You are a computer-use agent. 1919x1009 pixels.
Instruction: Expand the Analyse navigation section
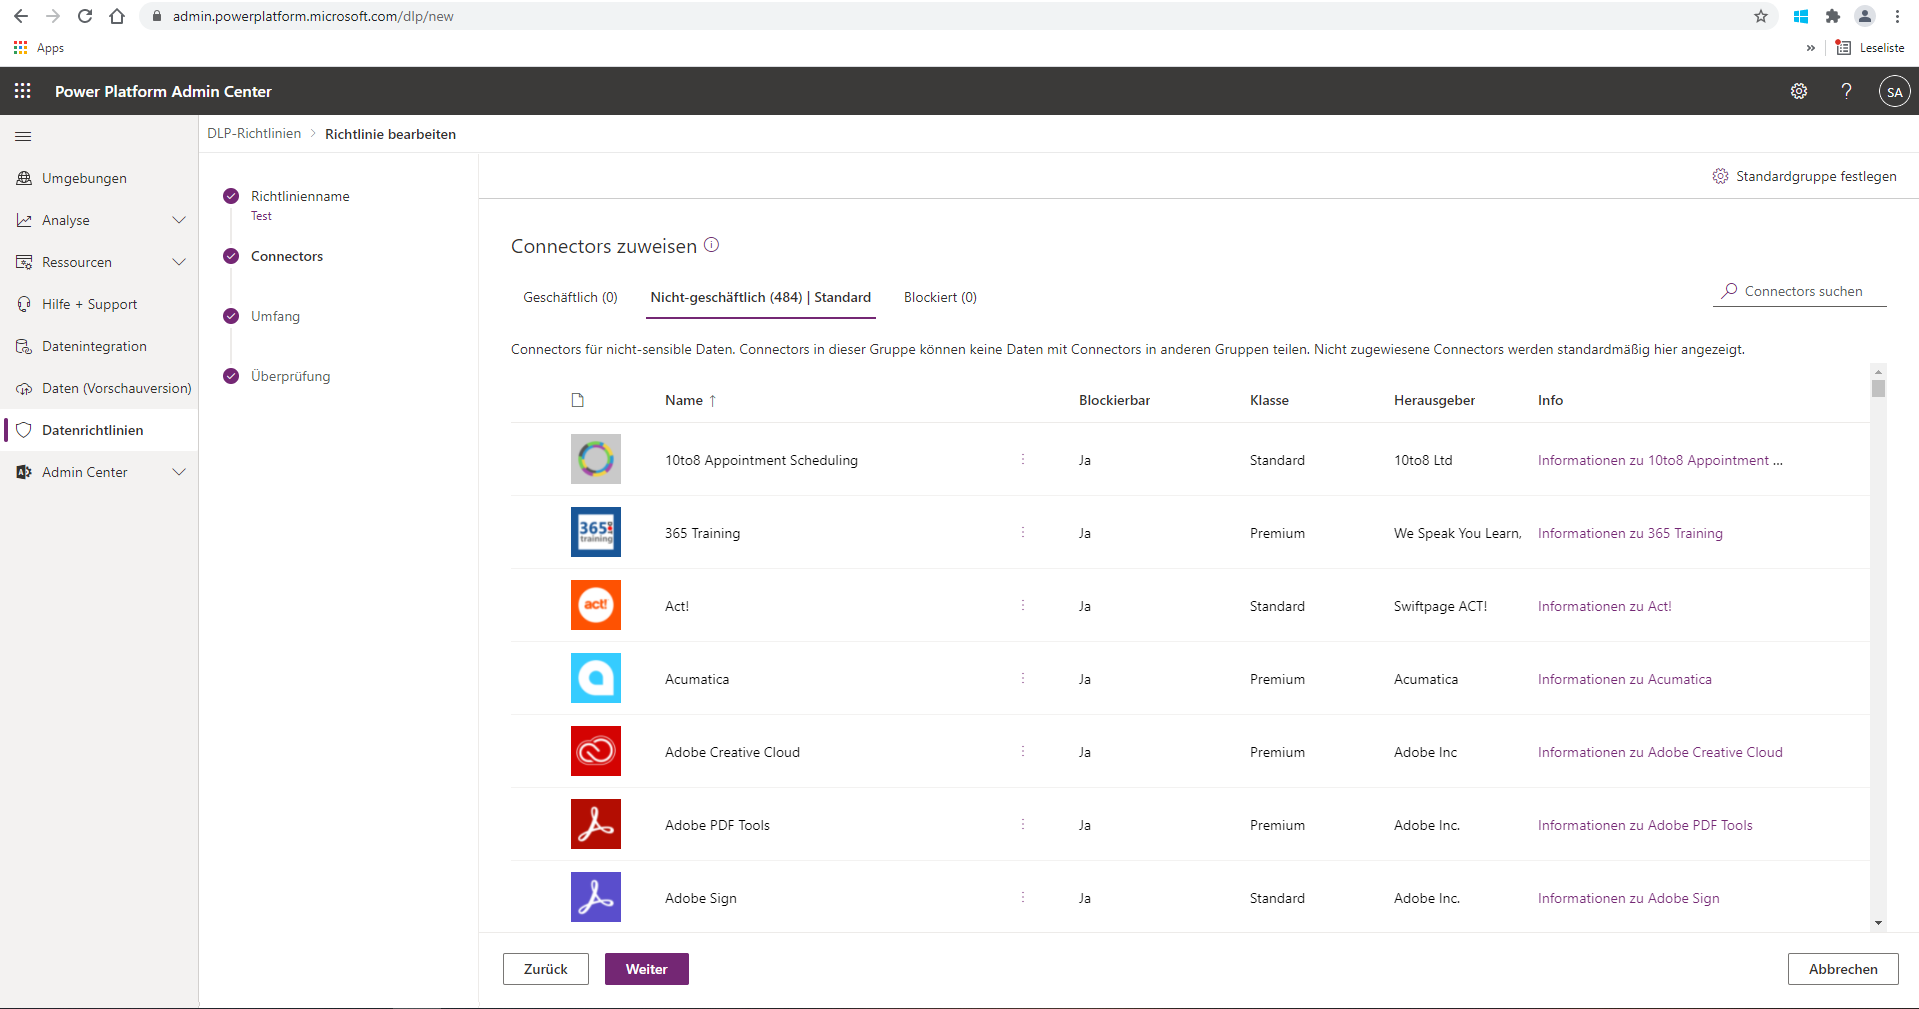tap(179, 220)
